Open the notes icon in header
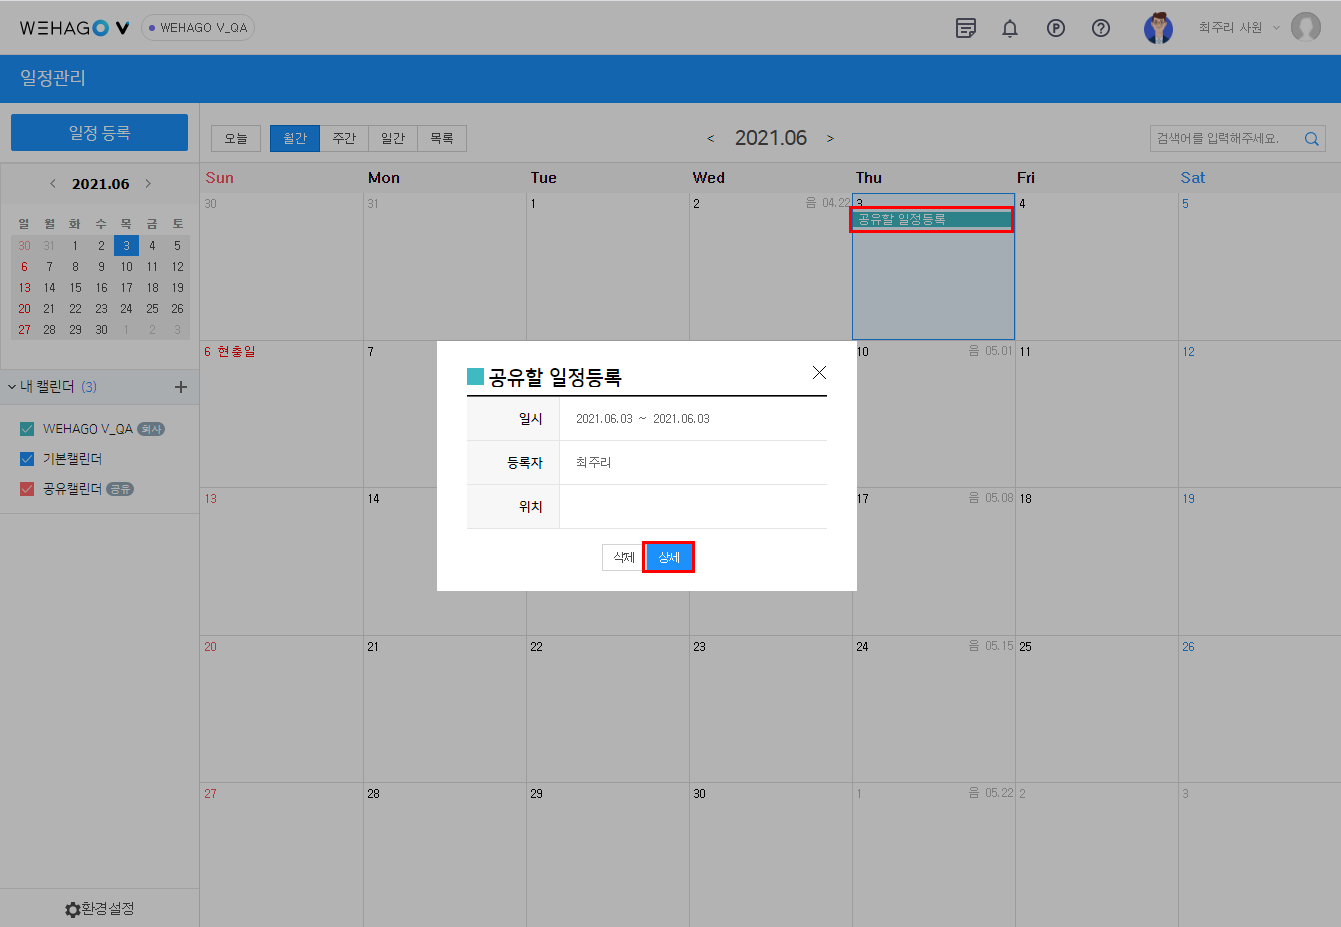 point(965,28)
